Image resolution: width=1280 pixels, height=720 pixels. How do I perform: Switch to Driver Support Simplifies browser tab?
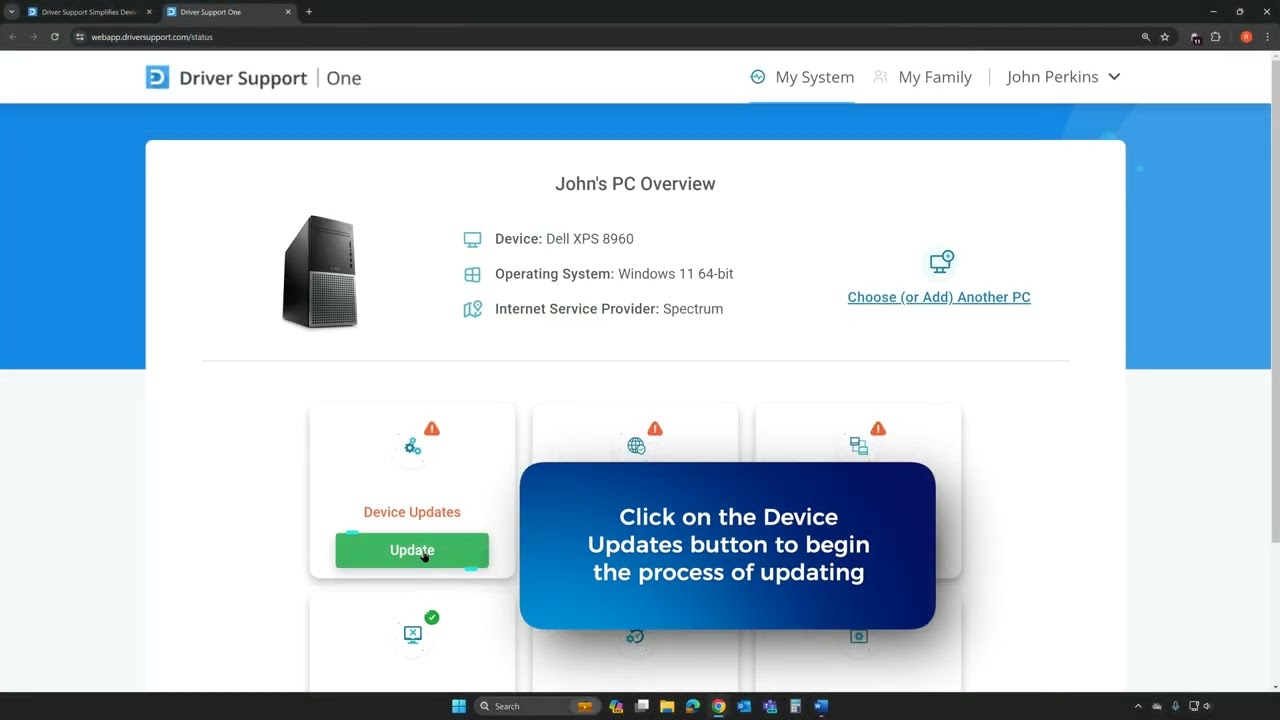click(x=88, y=12)
